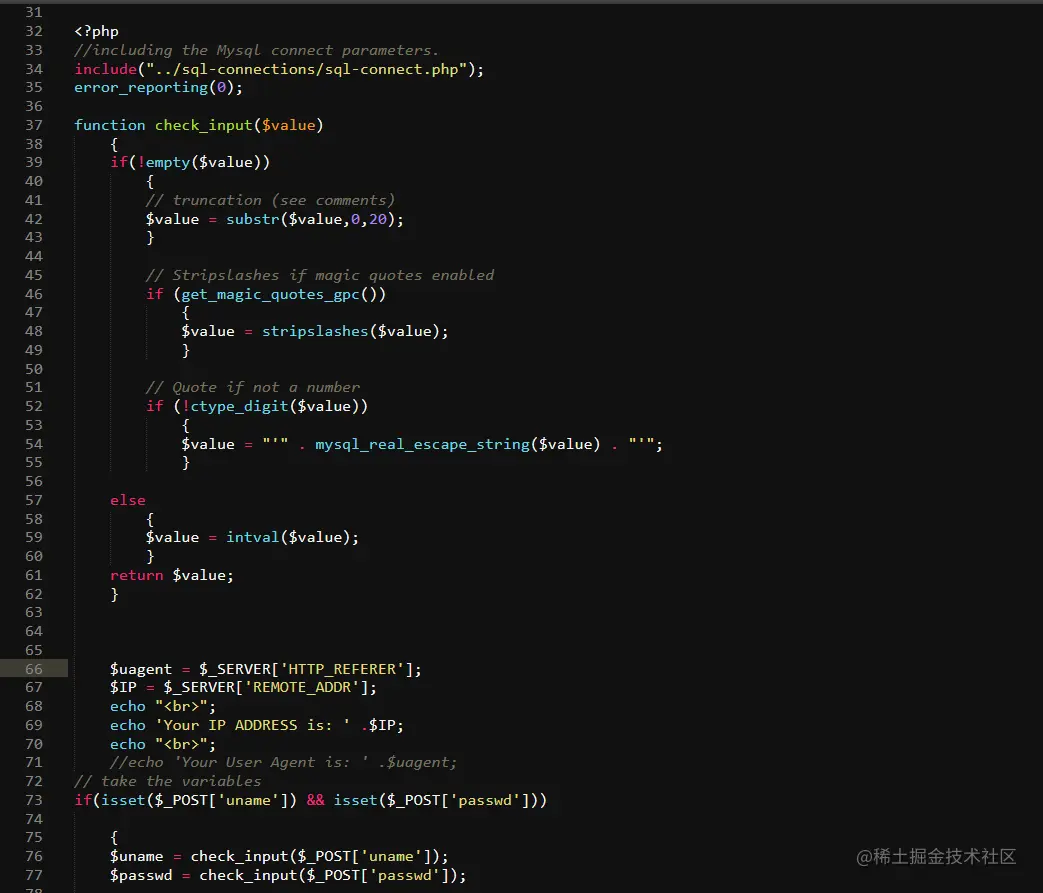Click isset($_POST['passwd']) on line 73
The height and width of the screenshot is (893, 1043).
[436, 801]
